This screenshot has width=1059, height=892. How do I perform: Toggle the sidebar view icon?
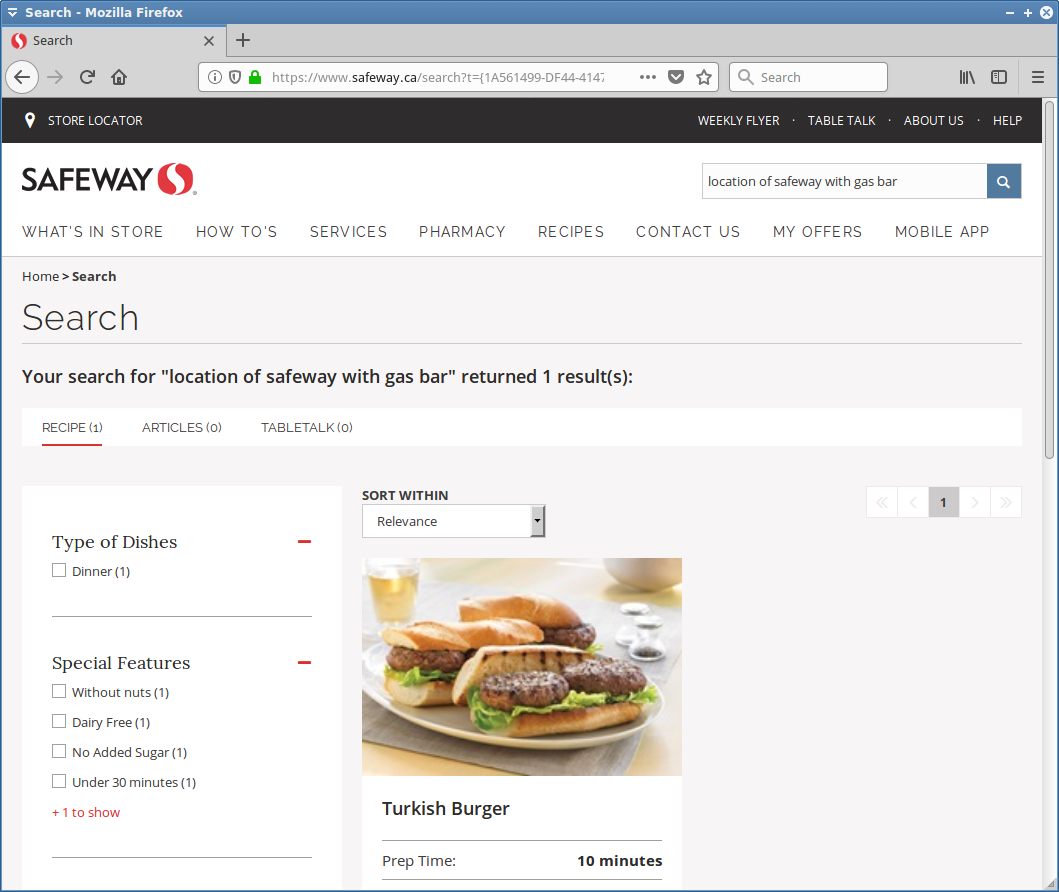pos(999,77)
